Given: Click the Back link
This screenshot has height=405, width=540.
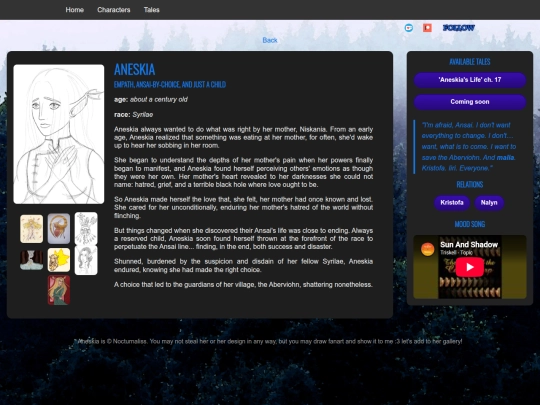Looking at the screenshot, I should point(270,40).
